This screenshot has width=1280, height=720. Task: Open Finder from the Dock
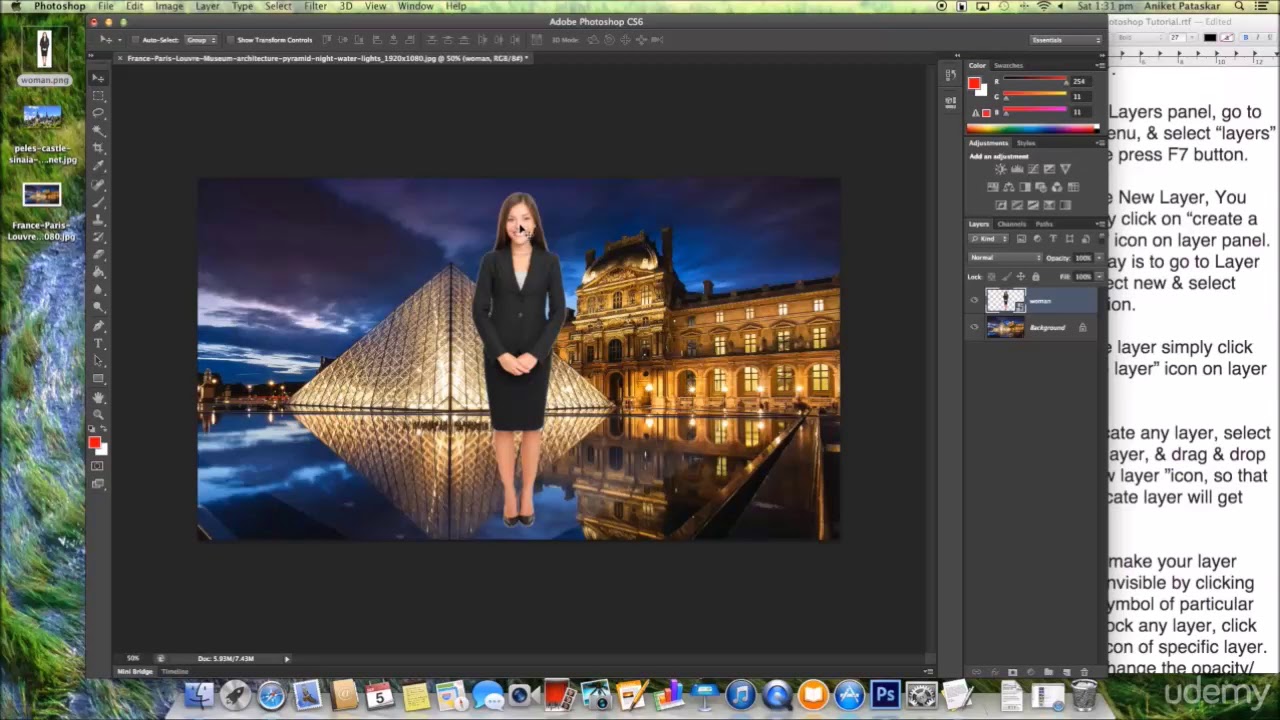(x=199, y=694)
